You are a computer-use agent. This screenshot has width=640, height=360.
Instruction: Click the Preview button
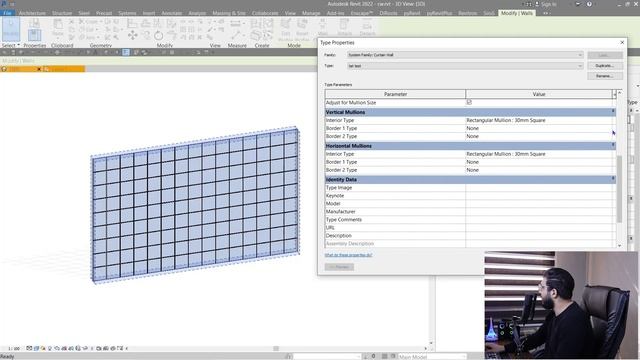click(339, 267)
